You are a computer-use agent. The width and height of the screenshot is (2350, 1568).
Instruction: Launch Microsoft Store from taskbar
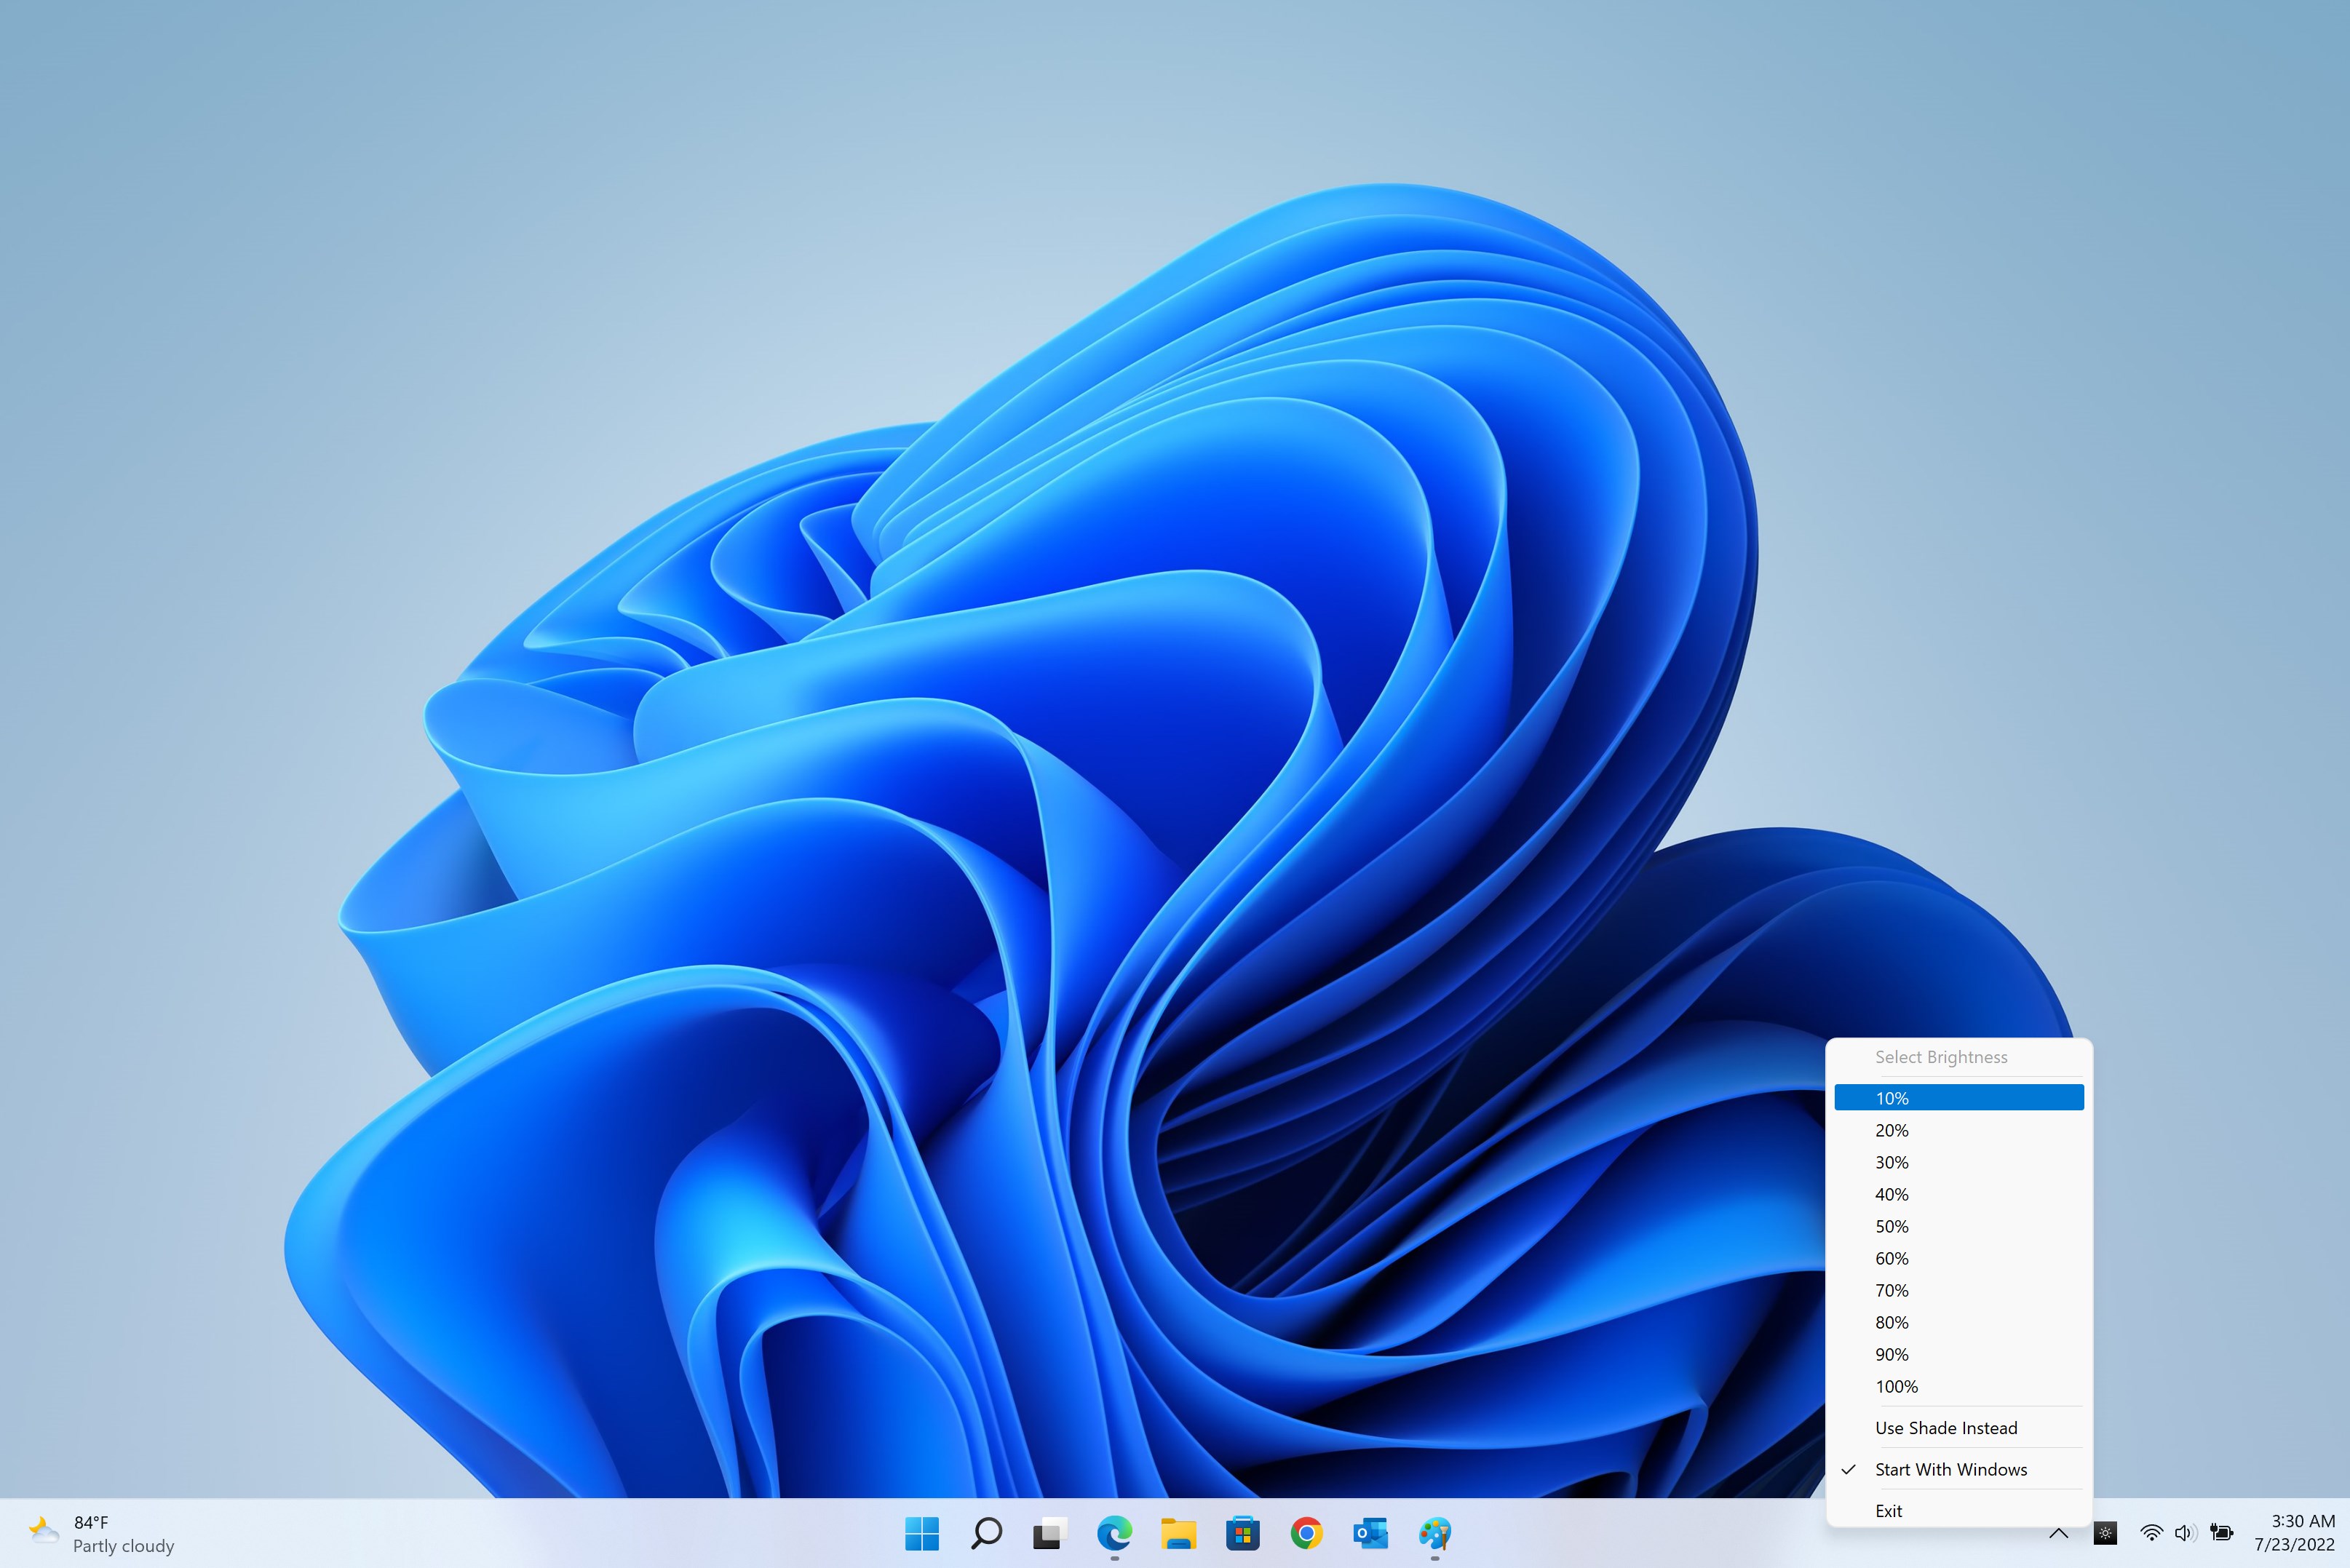click(x=1242, y=1533)
